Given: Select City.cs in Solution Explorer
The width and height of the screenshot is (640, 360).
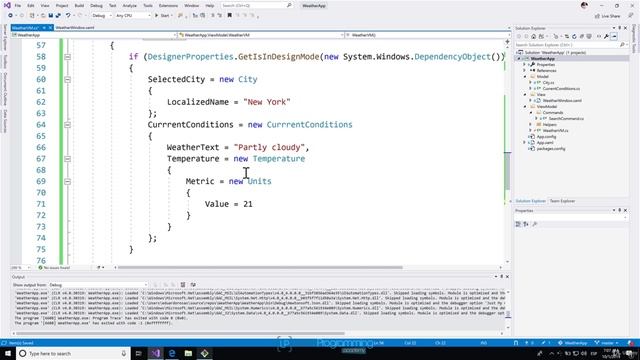Looking at the screenshot, I should pos(548,82).
